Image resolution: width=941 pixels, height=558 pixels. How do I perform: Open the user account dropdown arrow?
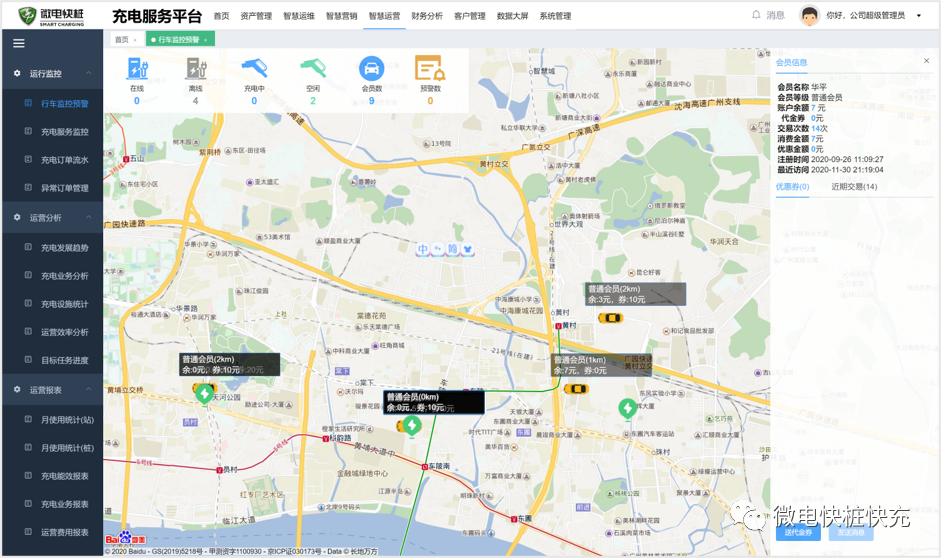pyautogui.click(x=918, y=16)
